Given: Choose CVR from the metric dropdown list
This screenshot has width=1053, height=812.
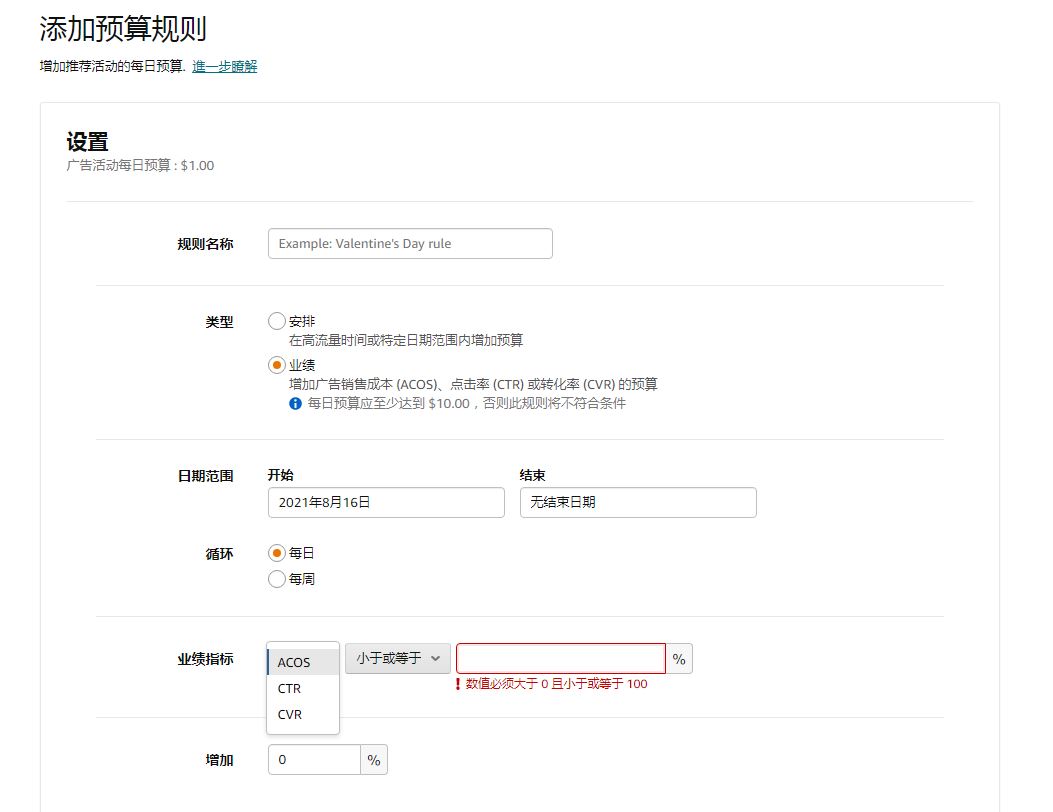Looking at the screenshot, I should click(303, 715).
